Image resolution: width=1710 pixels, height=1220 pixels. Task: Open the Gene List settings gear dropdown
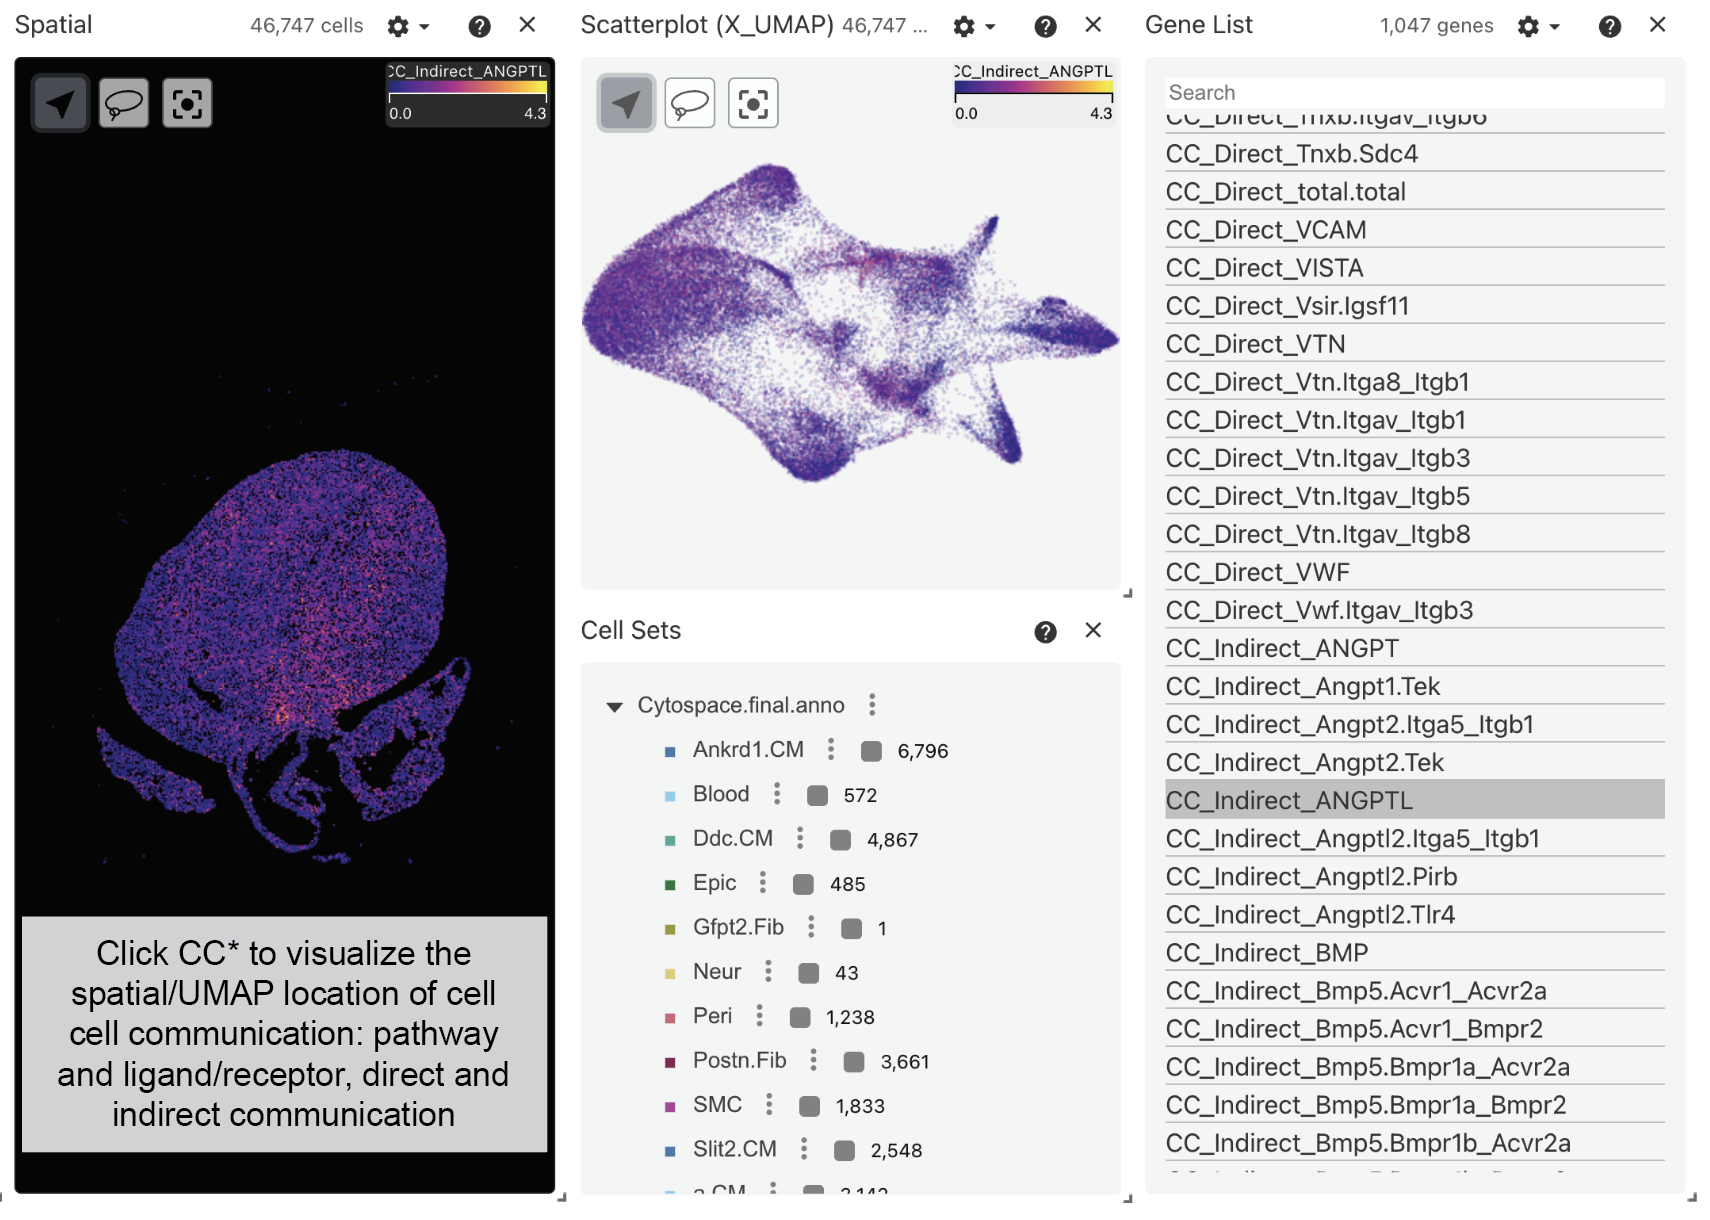coord(1537,26)
